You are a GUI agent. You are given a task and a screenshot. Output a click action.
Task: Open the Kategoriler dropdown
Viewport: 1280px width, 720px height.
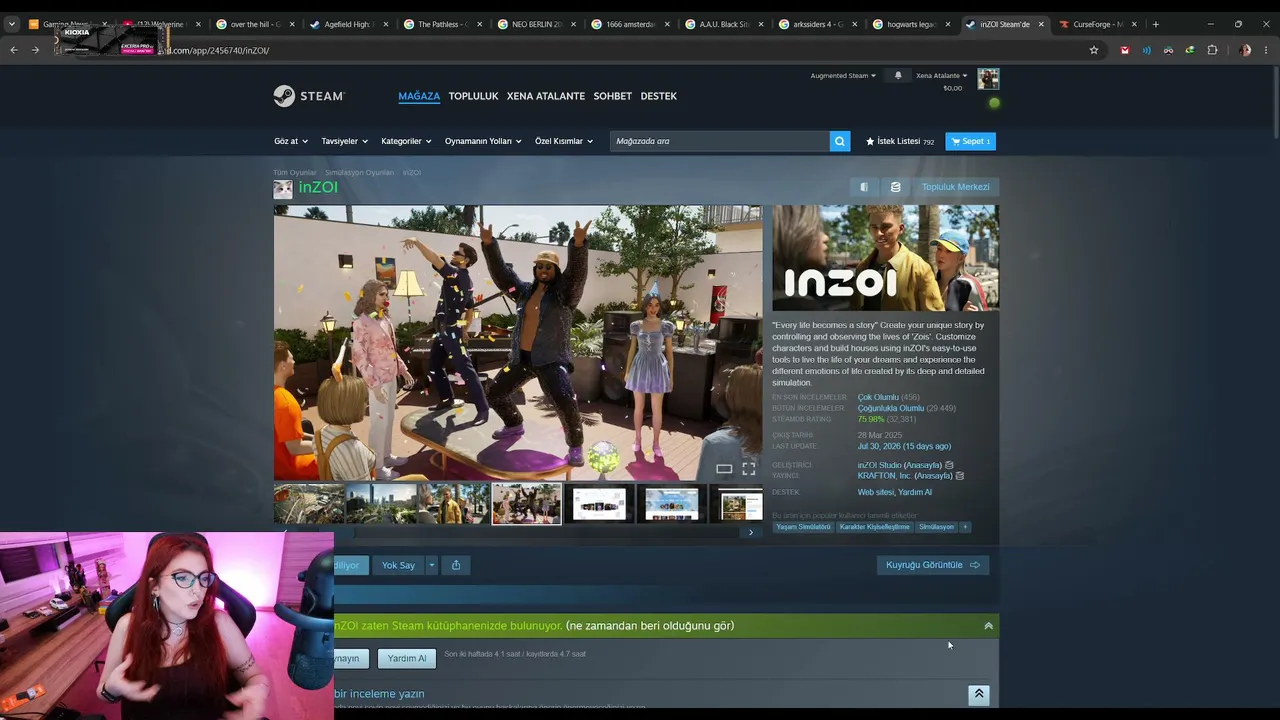coord(406,141)
